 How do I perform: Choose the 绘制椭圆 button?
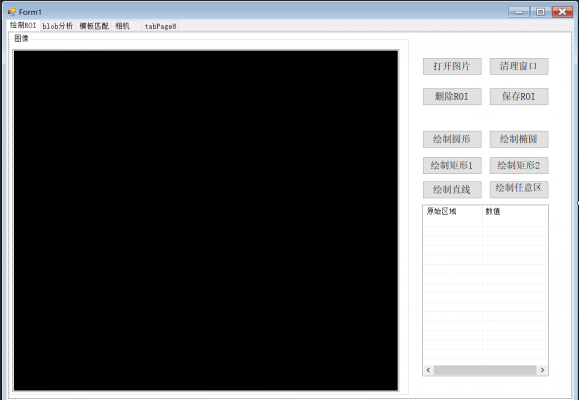click(x=519, y=139)
